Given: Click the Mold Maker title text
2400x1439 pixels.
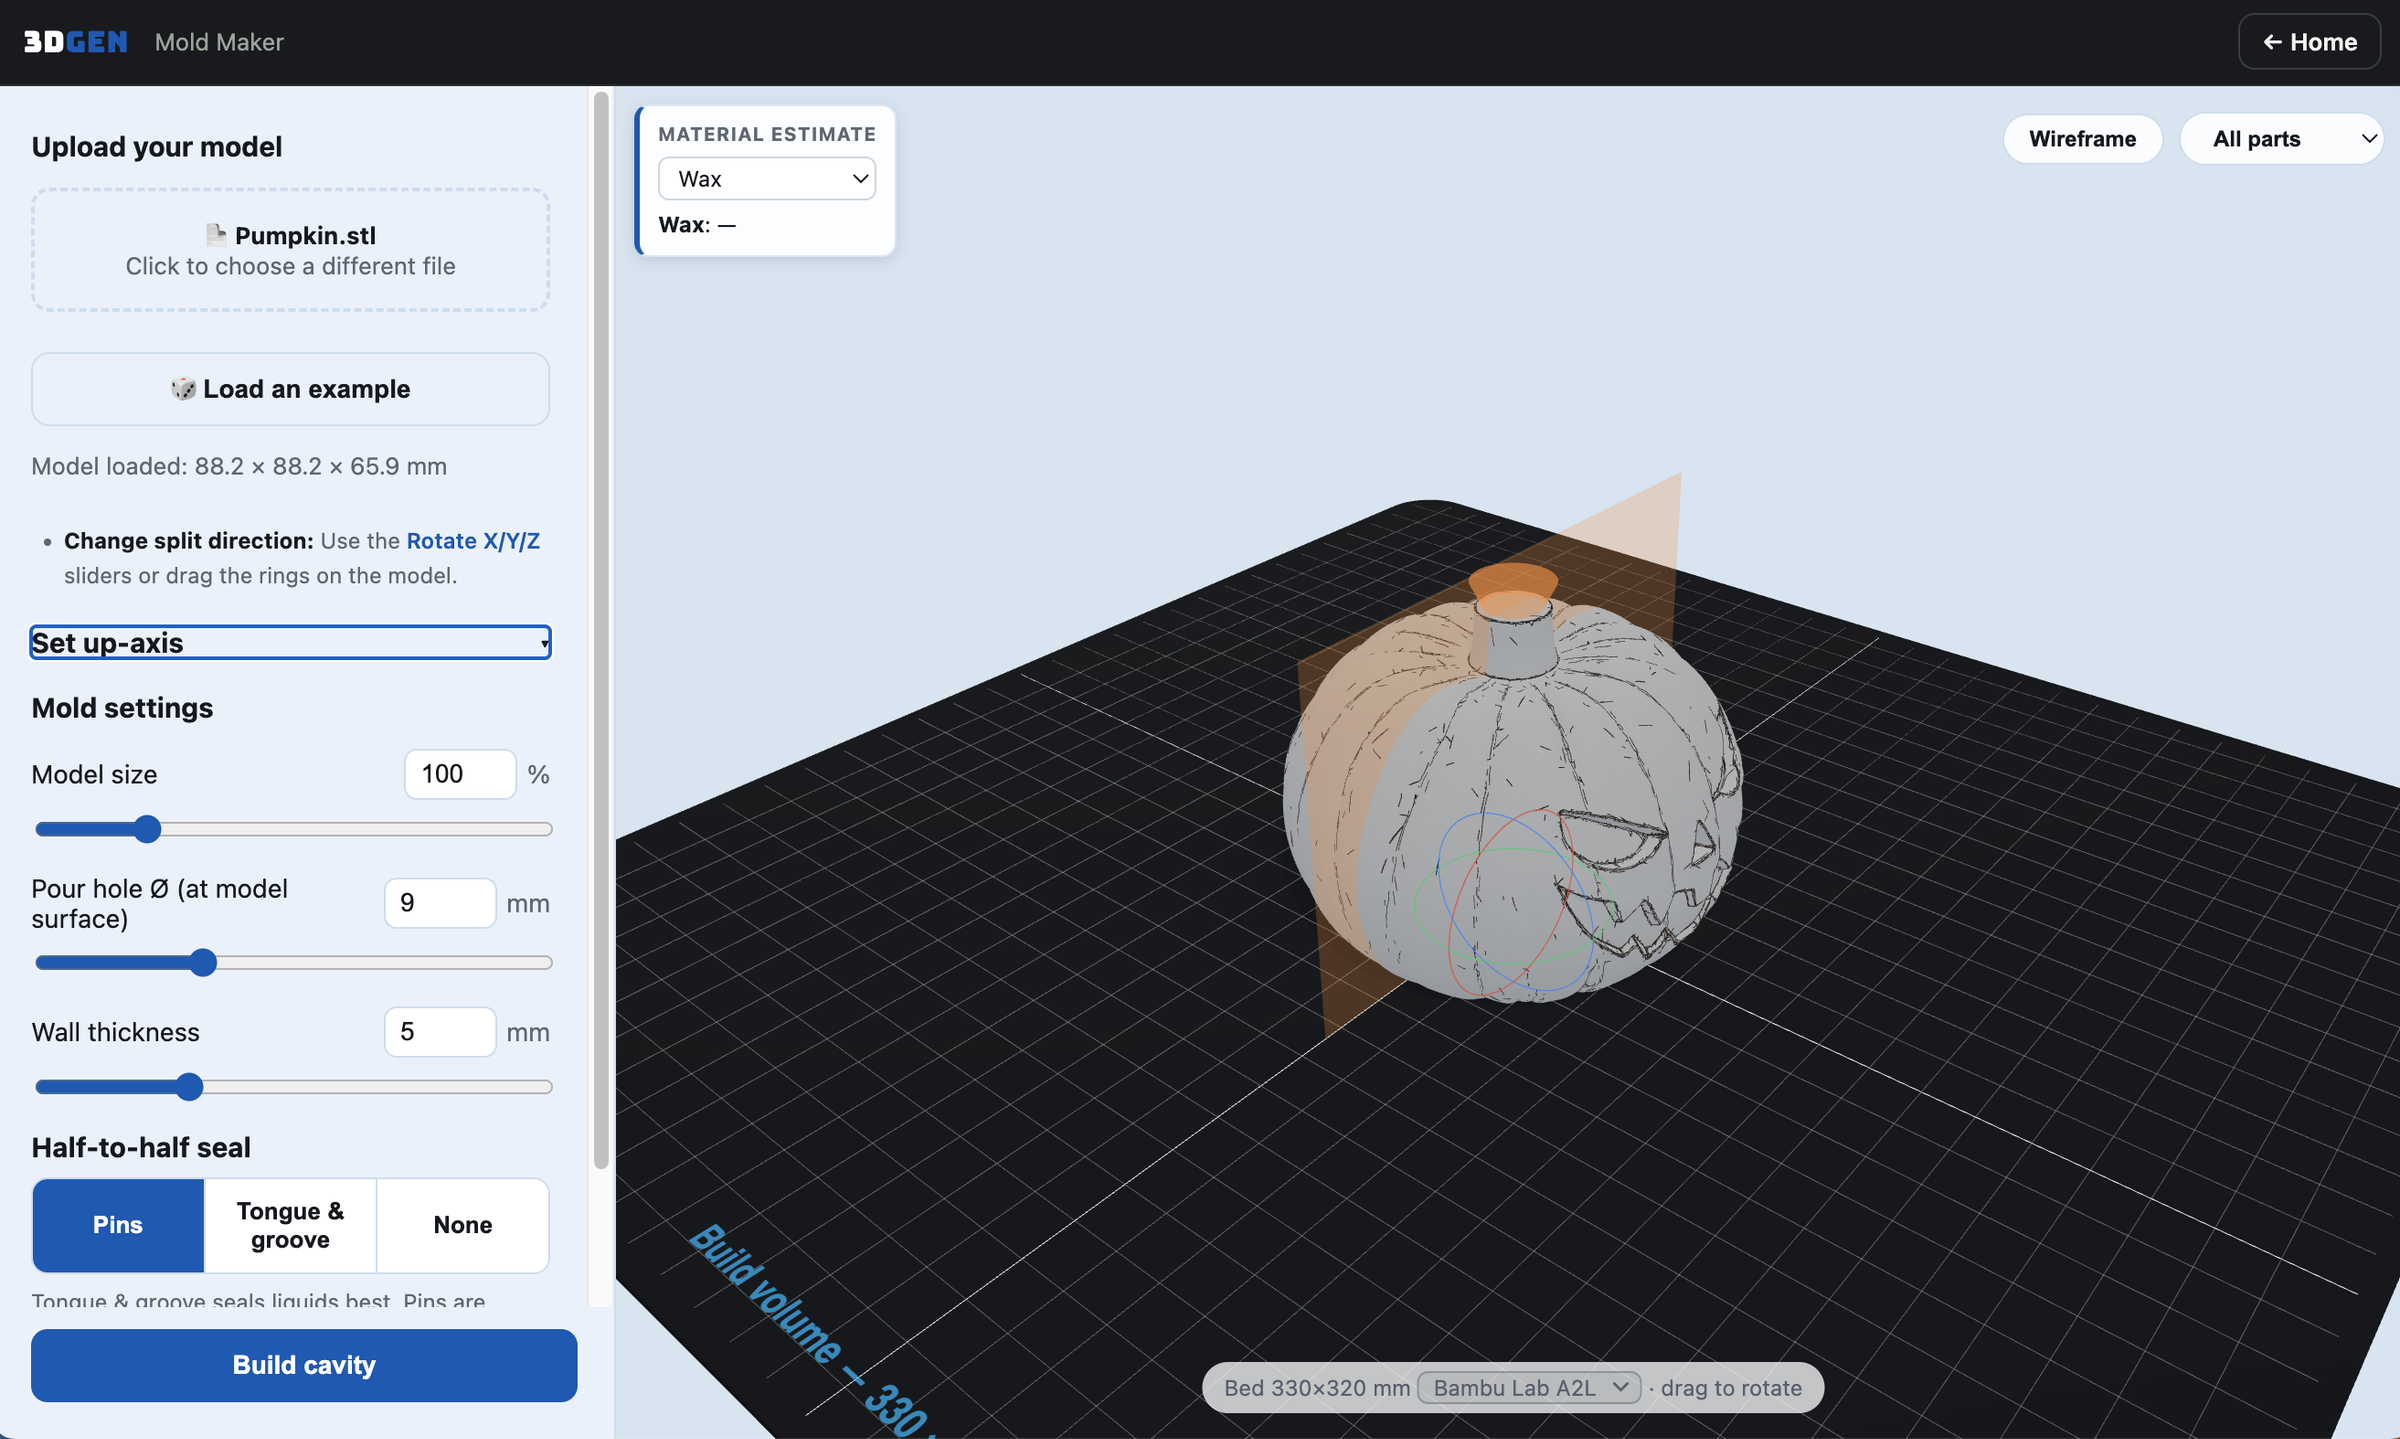Looking at the screenshot, I should point(219,42).
